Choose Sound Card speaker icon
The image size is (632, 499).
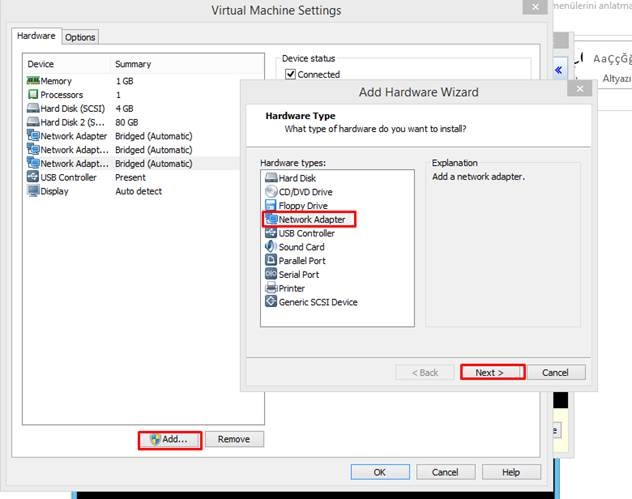tap(271, 246)
